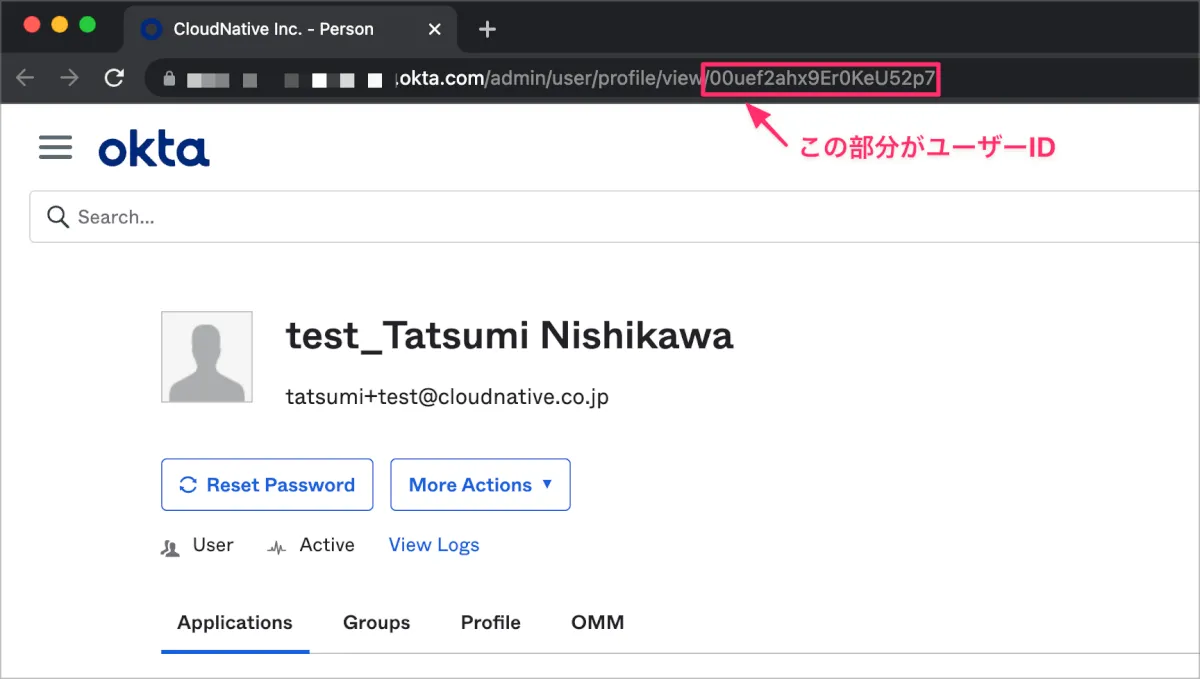Click the browser forward arrow
Viewport: 1200px width, 679px height.
(x=69, y=78)
